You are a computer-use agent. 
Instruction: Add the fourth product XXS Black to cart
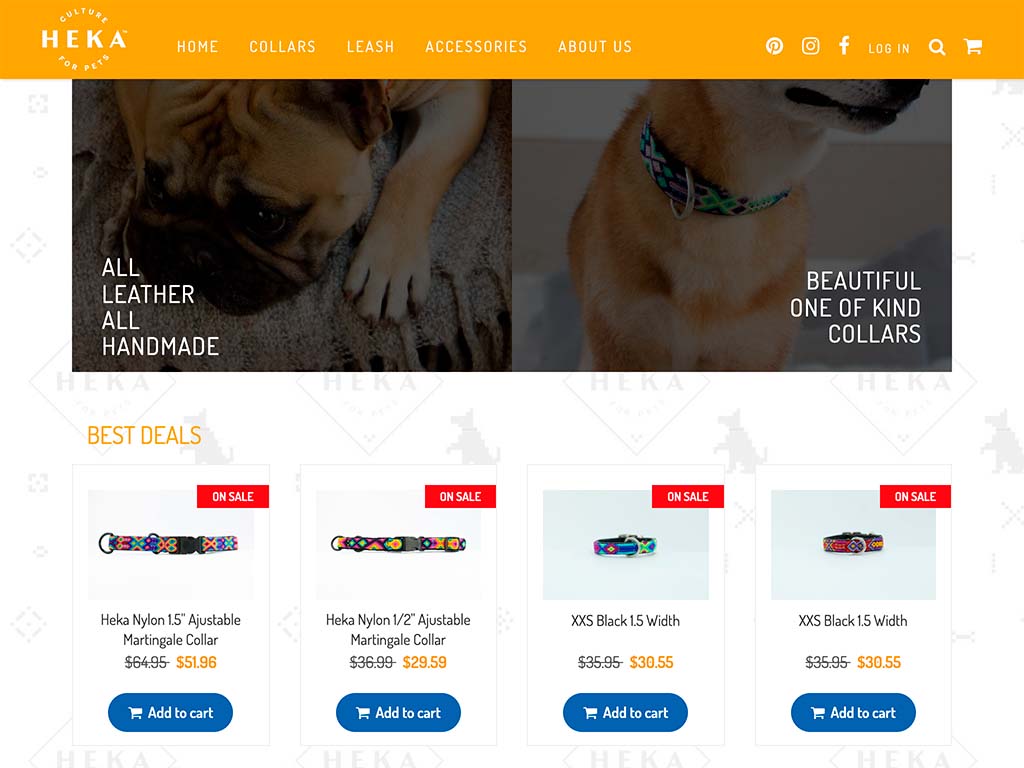853,712
